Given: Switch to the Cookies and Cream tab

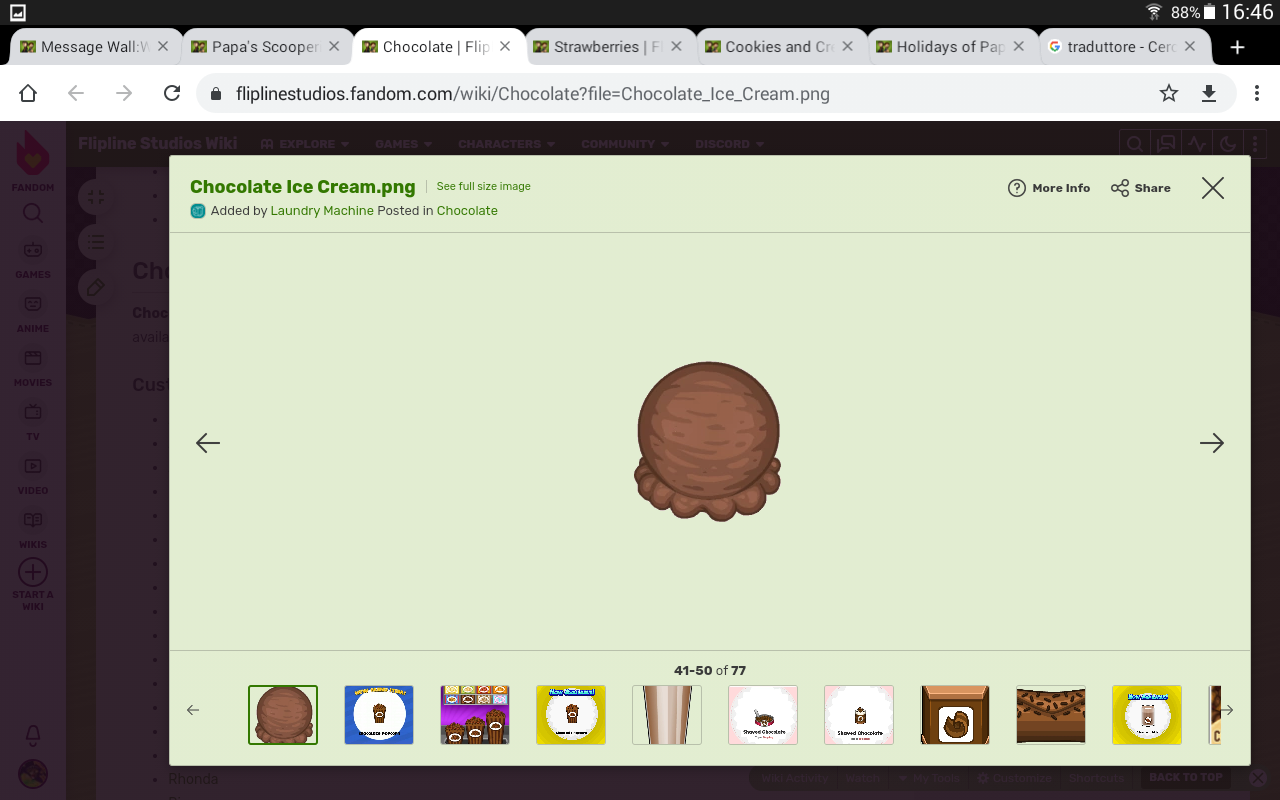Looking at the screenshot, I should pos(779,47).
